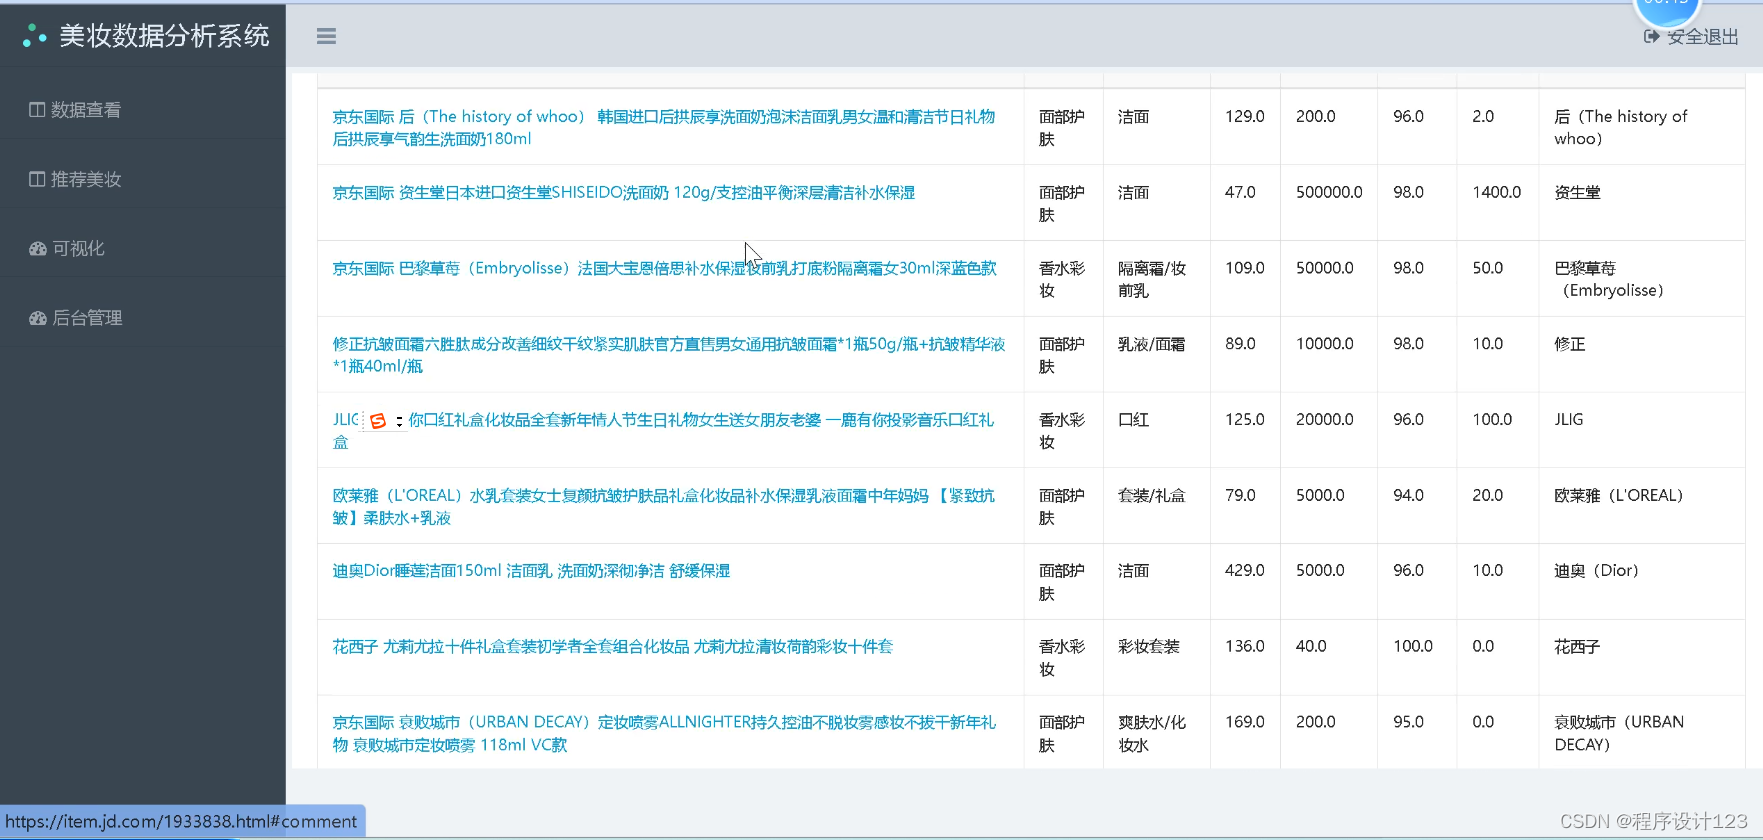This screenshot has width=1763, height=840.
Task: Open the 衰败城市 URBAN DECAY link
Action: (664, 734)
